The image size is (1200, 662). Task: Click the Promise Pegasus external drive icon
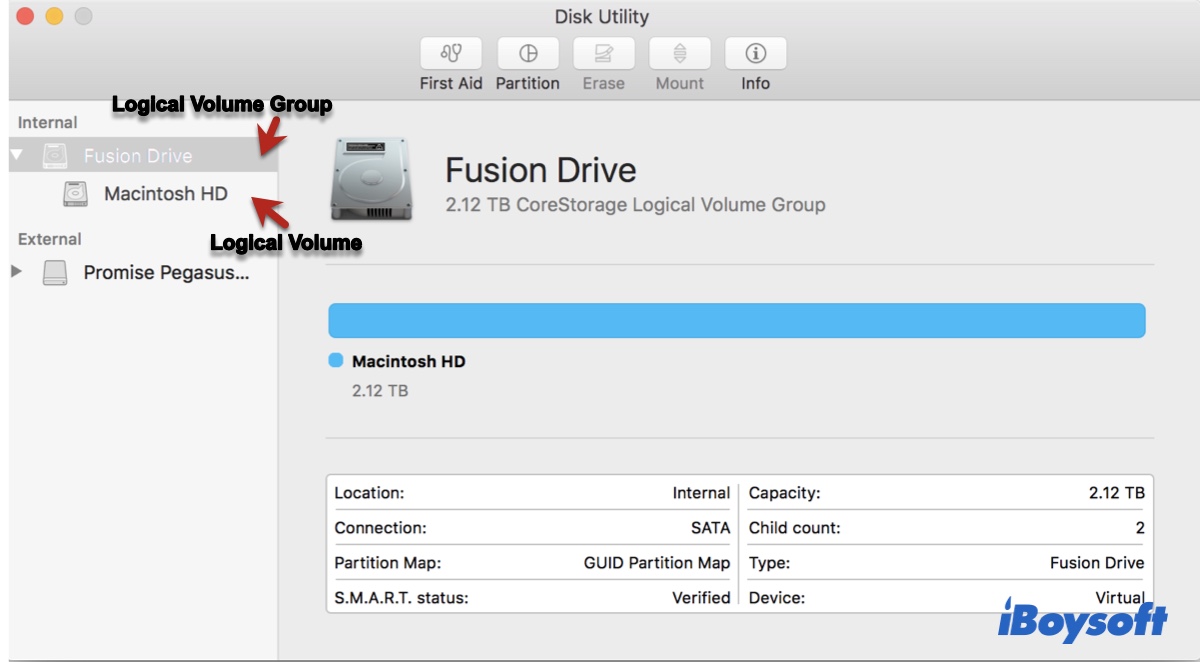[56, 272]
